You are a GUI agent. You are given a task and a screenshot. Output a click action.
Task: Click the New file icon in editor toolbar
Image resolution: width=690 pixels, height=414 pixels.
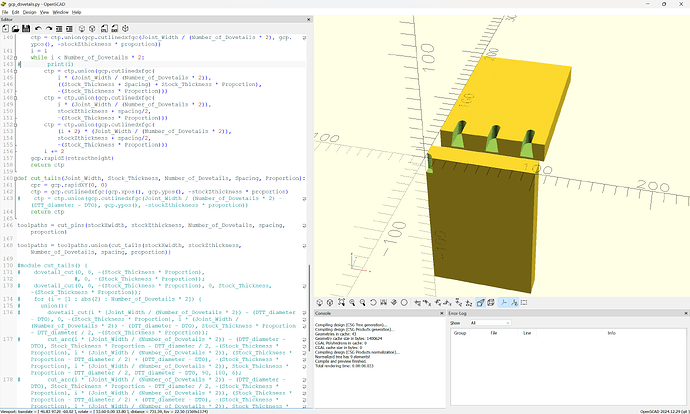[6, 29]
